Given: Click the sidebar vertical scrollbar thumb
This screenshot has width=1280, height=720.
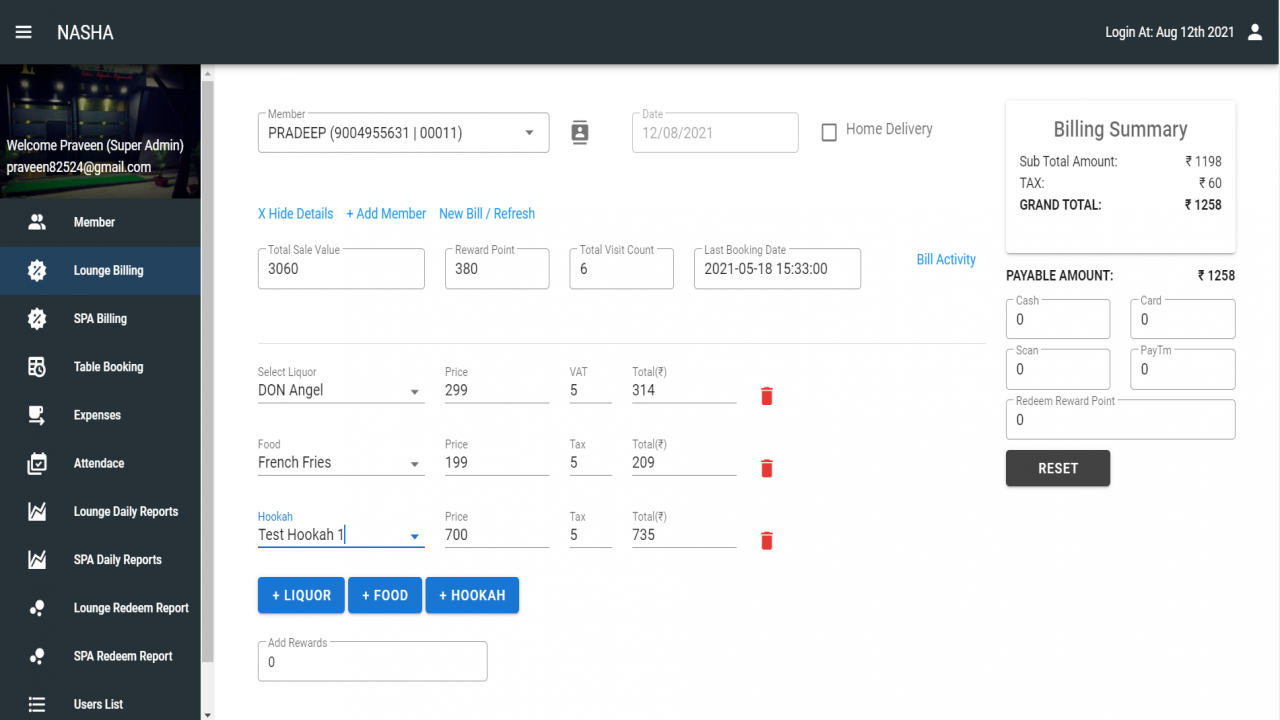Looking at the screenshot, I should pos(207,370).
